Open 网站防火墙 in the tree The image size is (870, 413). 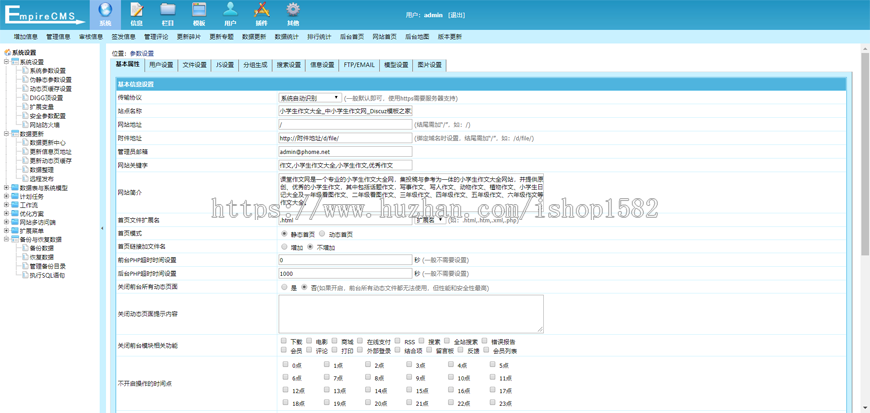(x=44, y=125)
